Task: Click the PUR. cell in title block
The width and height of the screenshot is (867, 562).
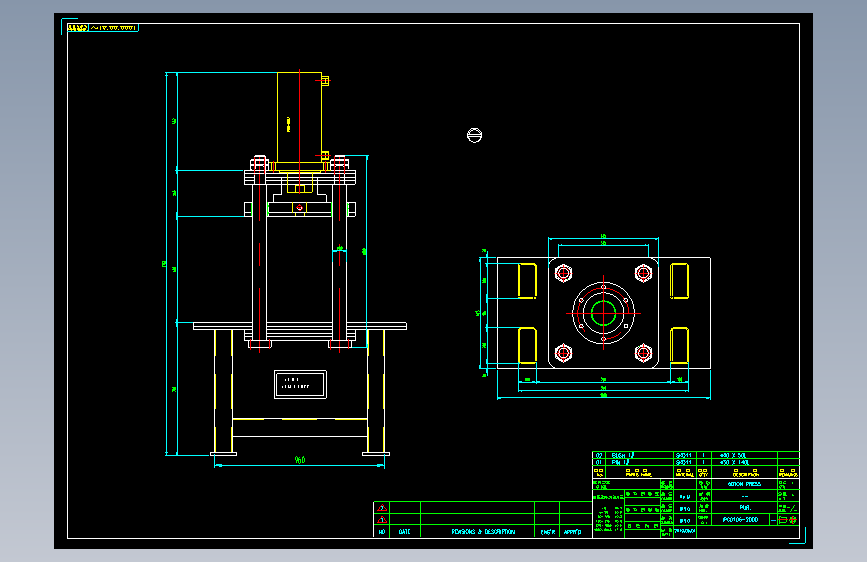Action: pos(745,507)
